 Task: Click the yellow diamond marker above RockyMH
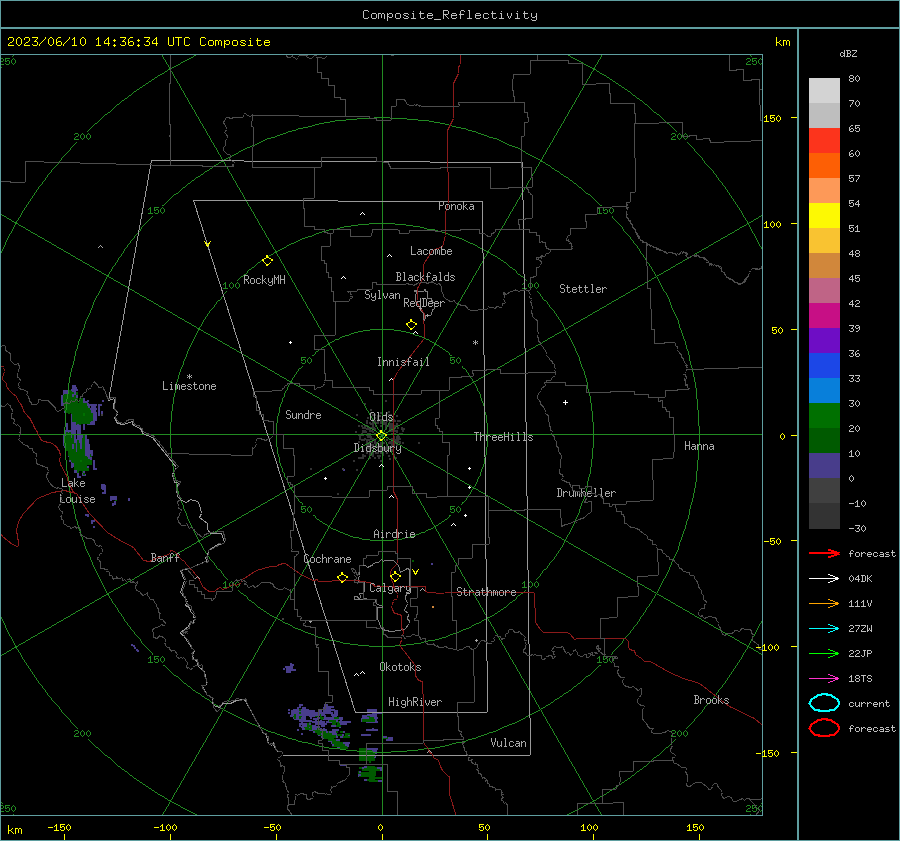(267, 261)
